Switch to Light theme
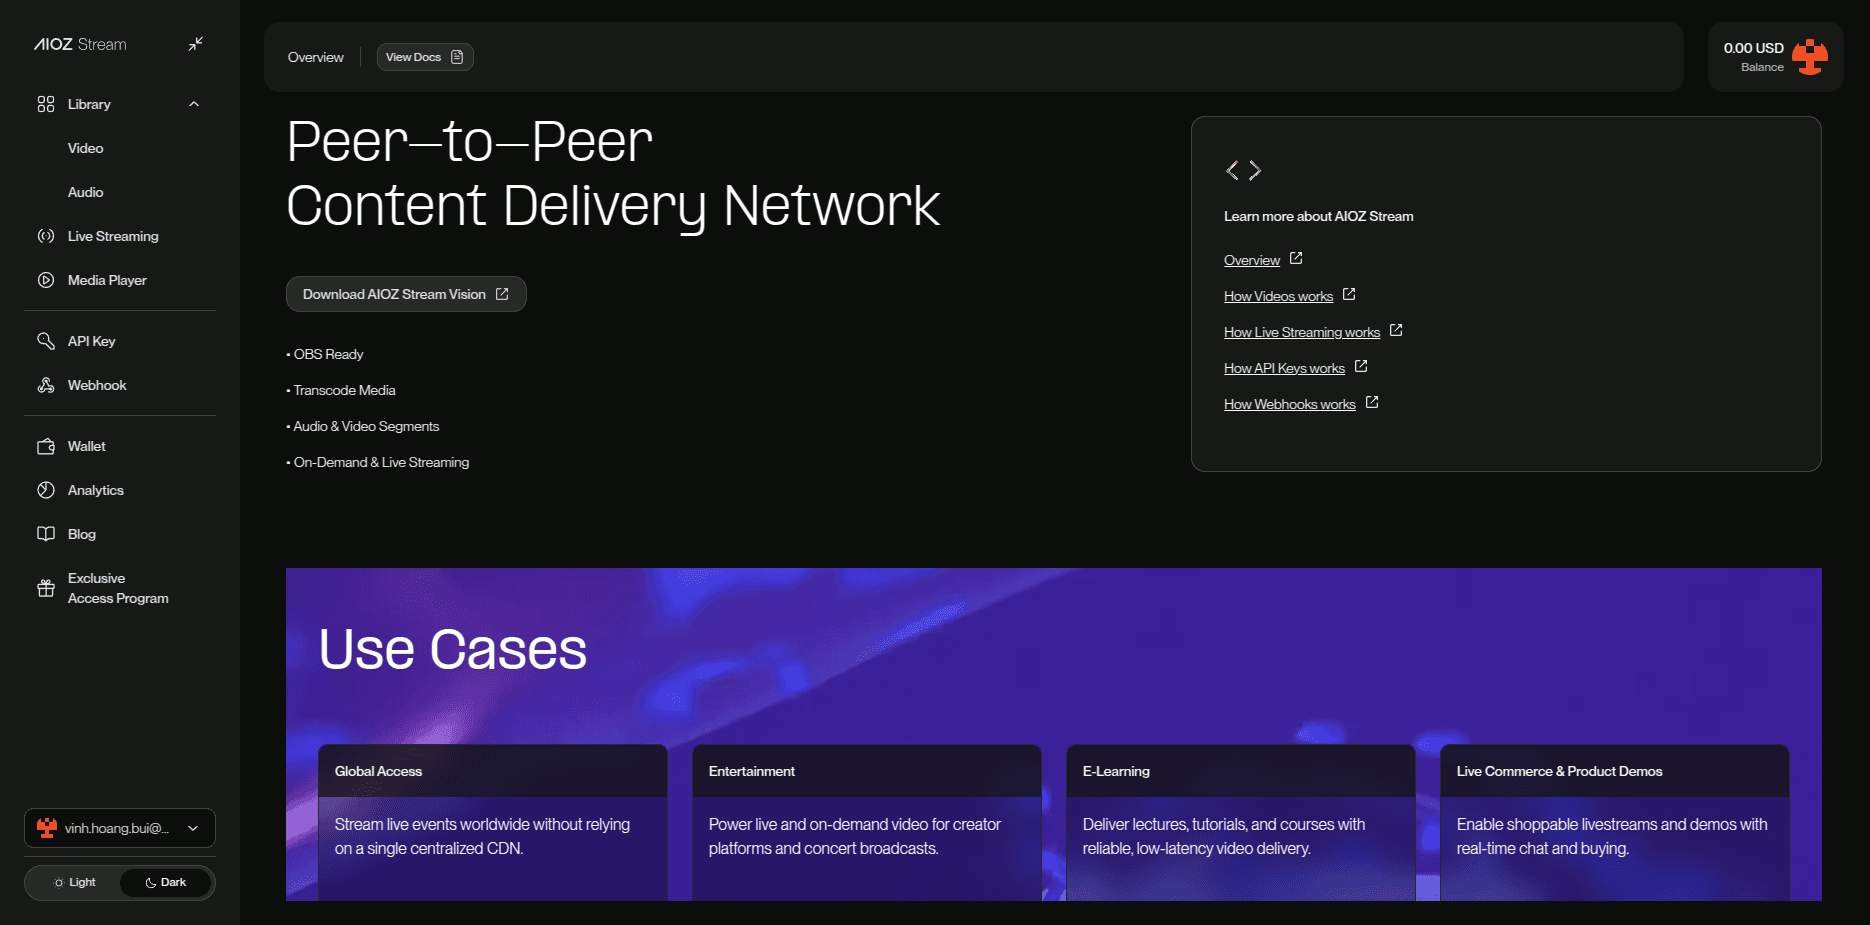The height and width of the screenshot is (925, 1870). 75,883
